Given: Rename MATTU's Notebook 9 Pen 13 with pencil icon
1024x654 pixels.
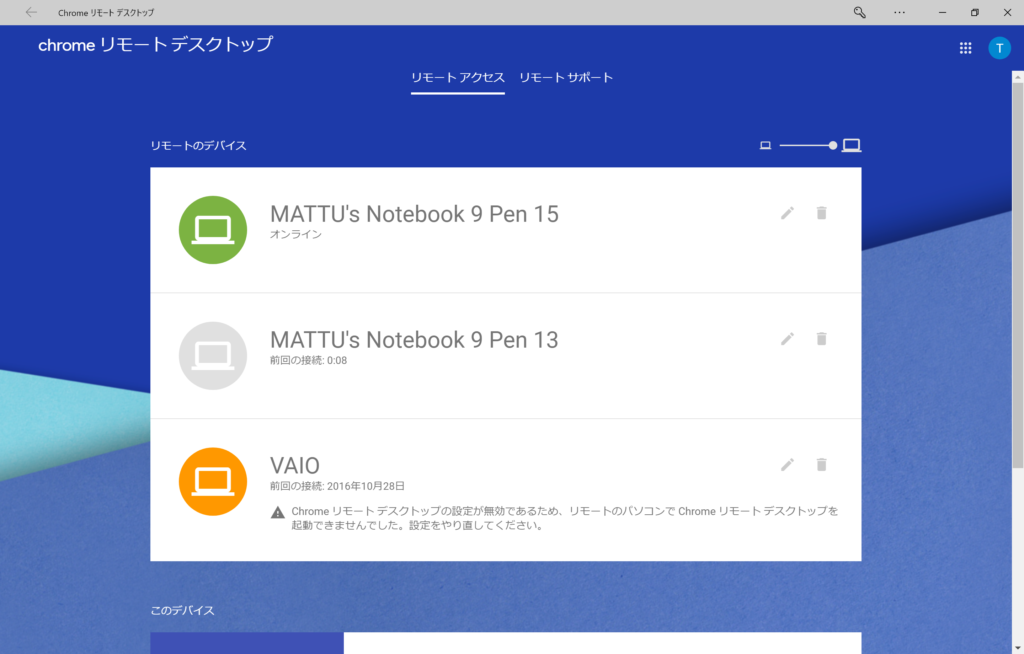Looking at the screenshot, I should point(788,339).
